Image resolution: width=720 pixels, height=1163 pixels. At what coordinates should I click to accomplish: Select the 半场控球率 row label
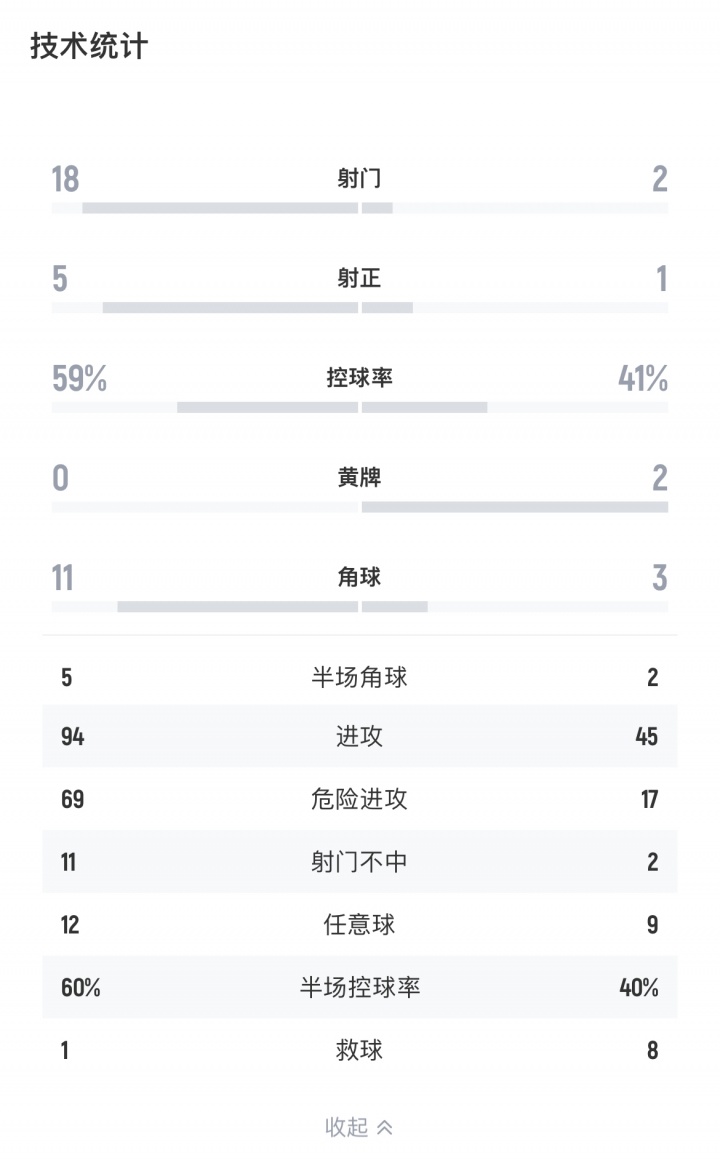(359, 988)
